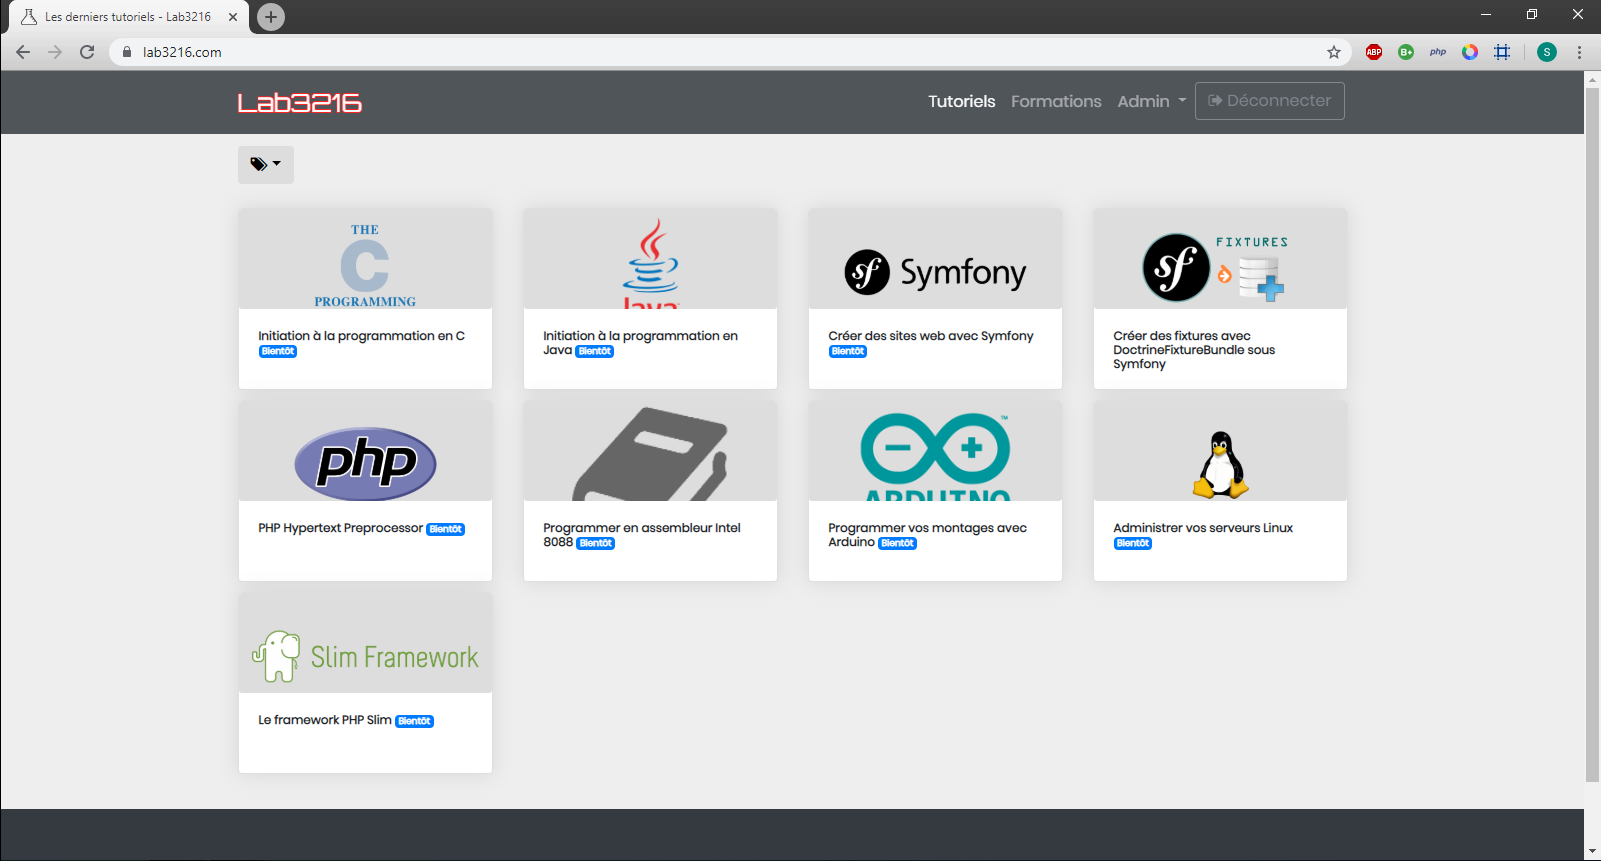
Task: Open the Administrer vos serveurs Linux tutorial
Action: (1202, 528)
